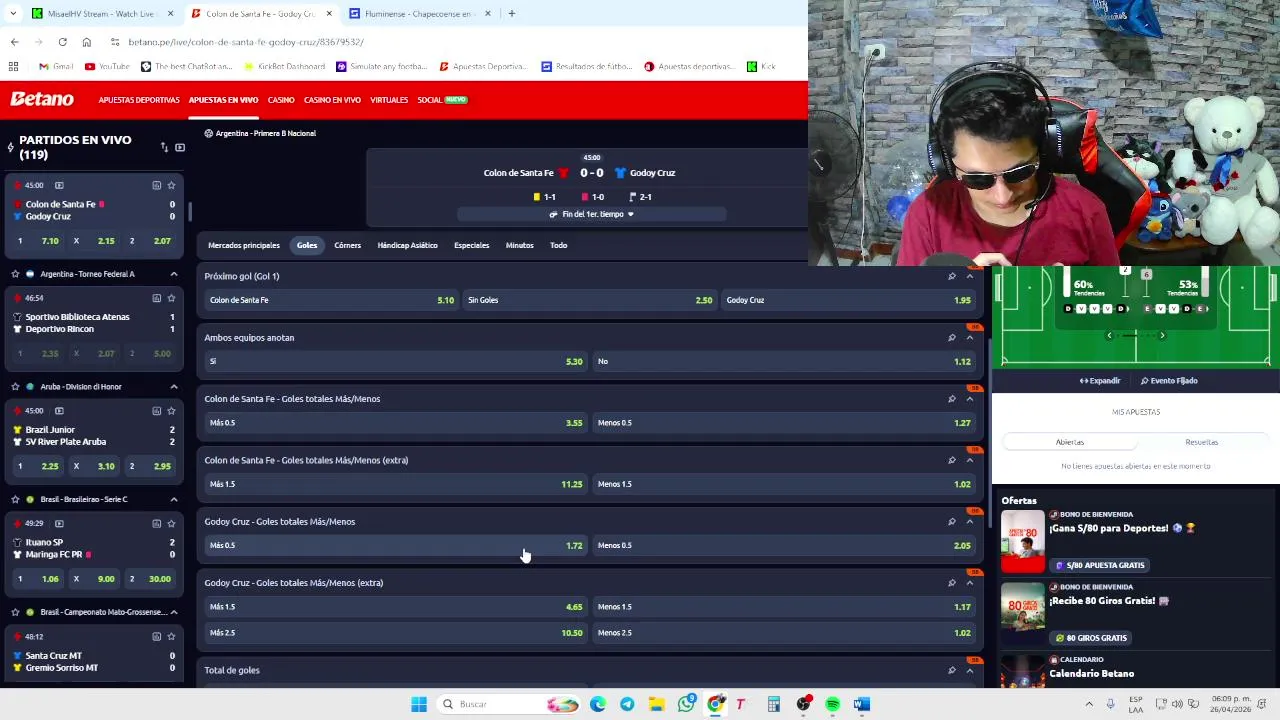Pin the Próximo gol market
The width and height of the screenshot is (1280, 720).
pos(951,276)
